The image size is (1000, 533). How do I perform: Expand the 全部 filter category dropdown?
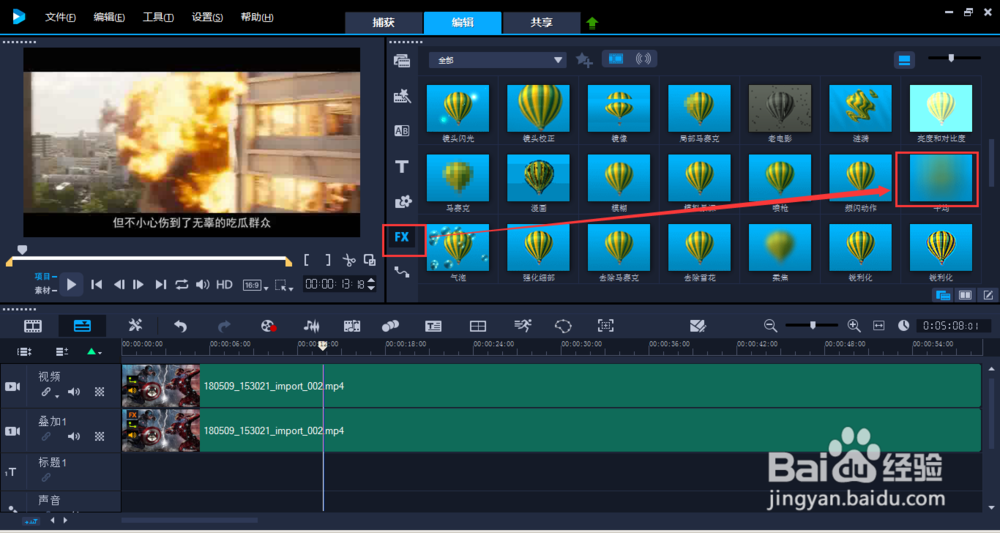click(x=497, y=60)
